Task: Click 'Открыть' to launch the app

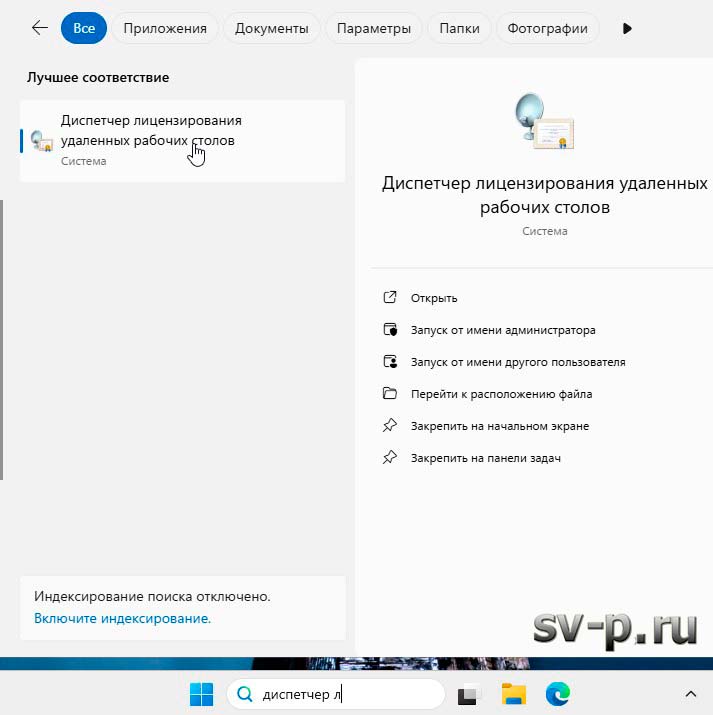Action: click(x=434, y=298)
